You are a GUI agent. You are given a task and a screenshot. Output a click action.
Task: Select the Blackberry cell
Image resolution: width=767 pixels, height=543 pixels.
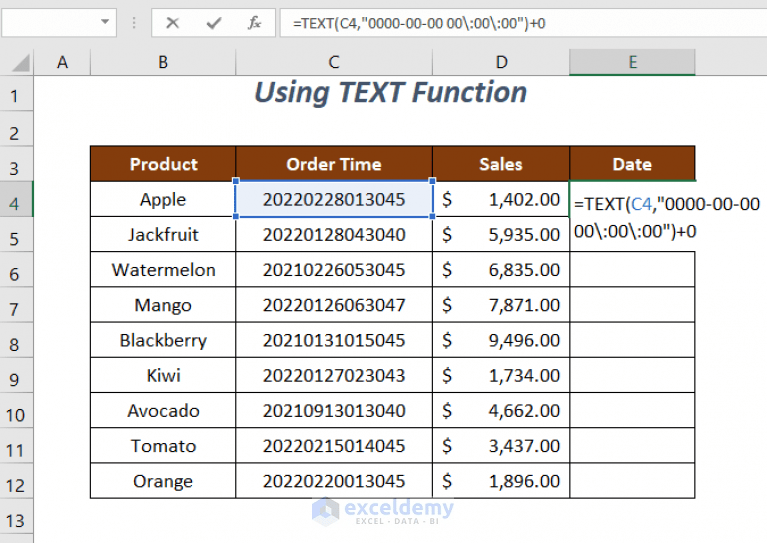tap(163, 340)
